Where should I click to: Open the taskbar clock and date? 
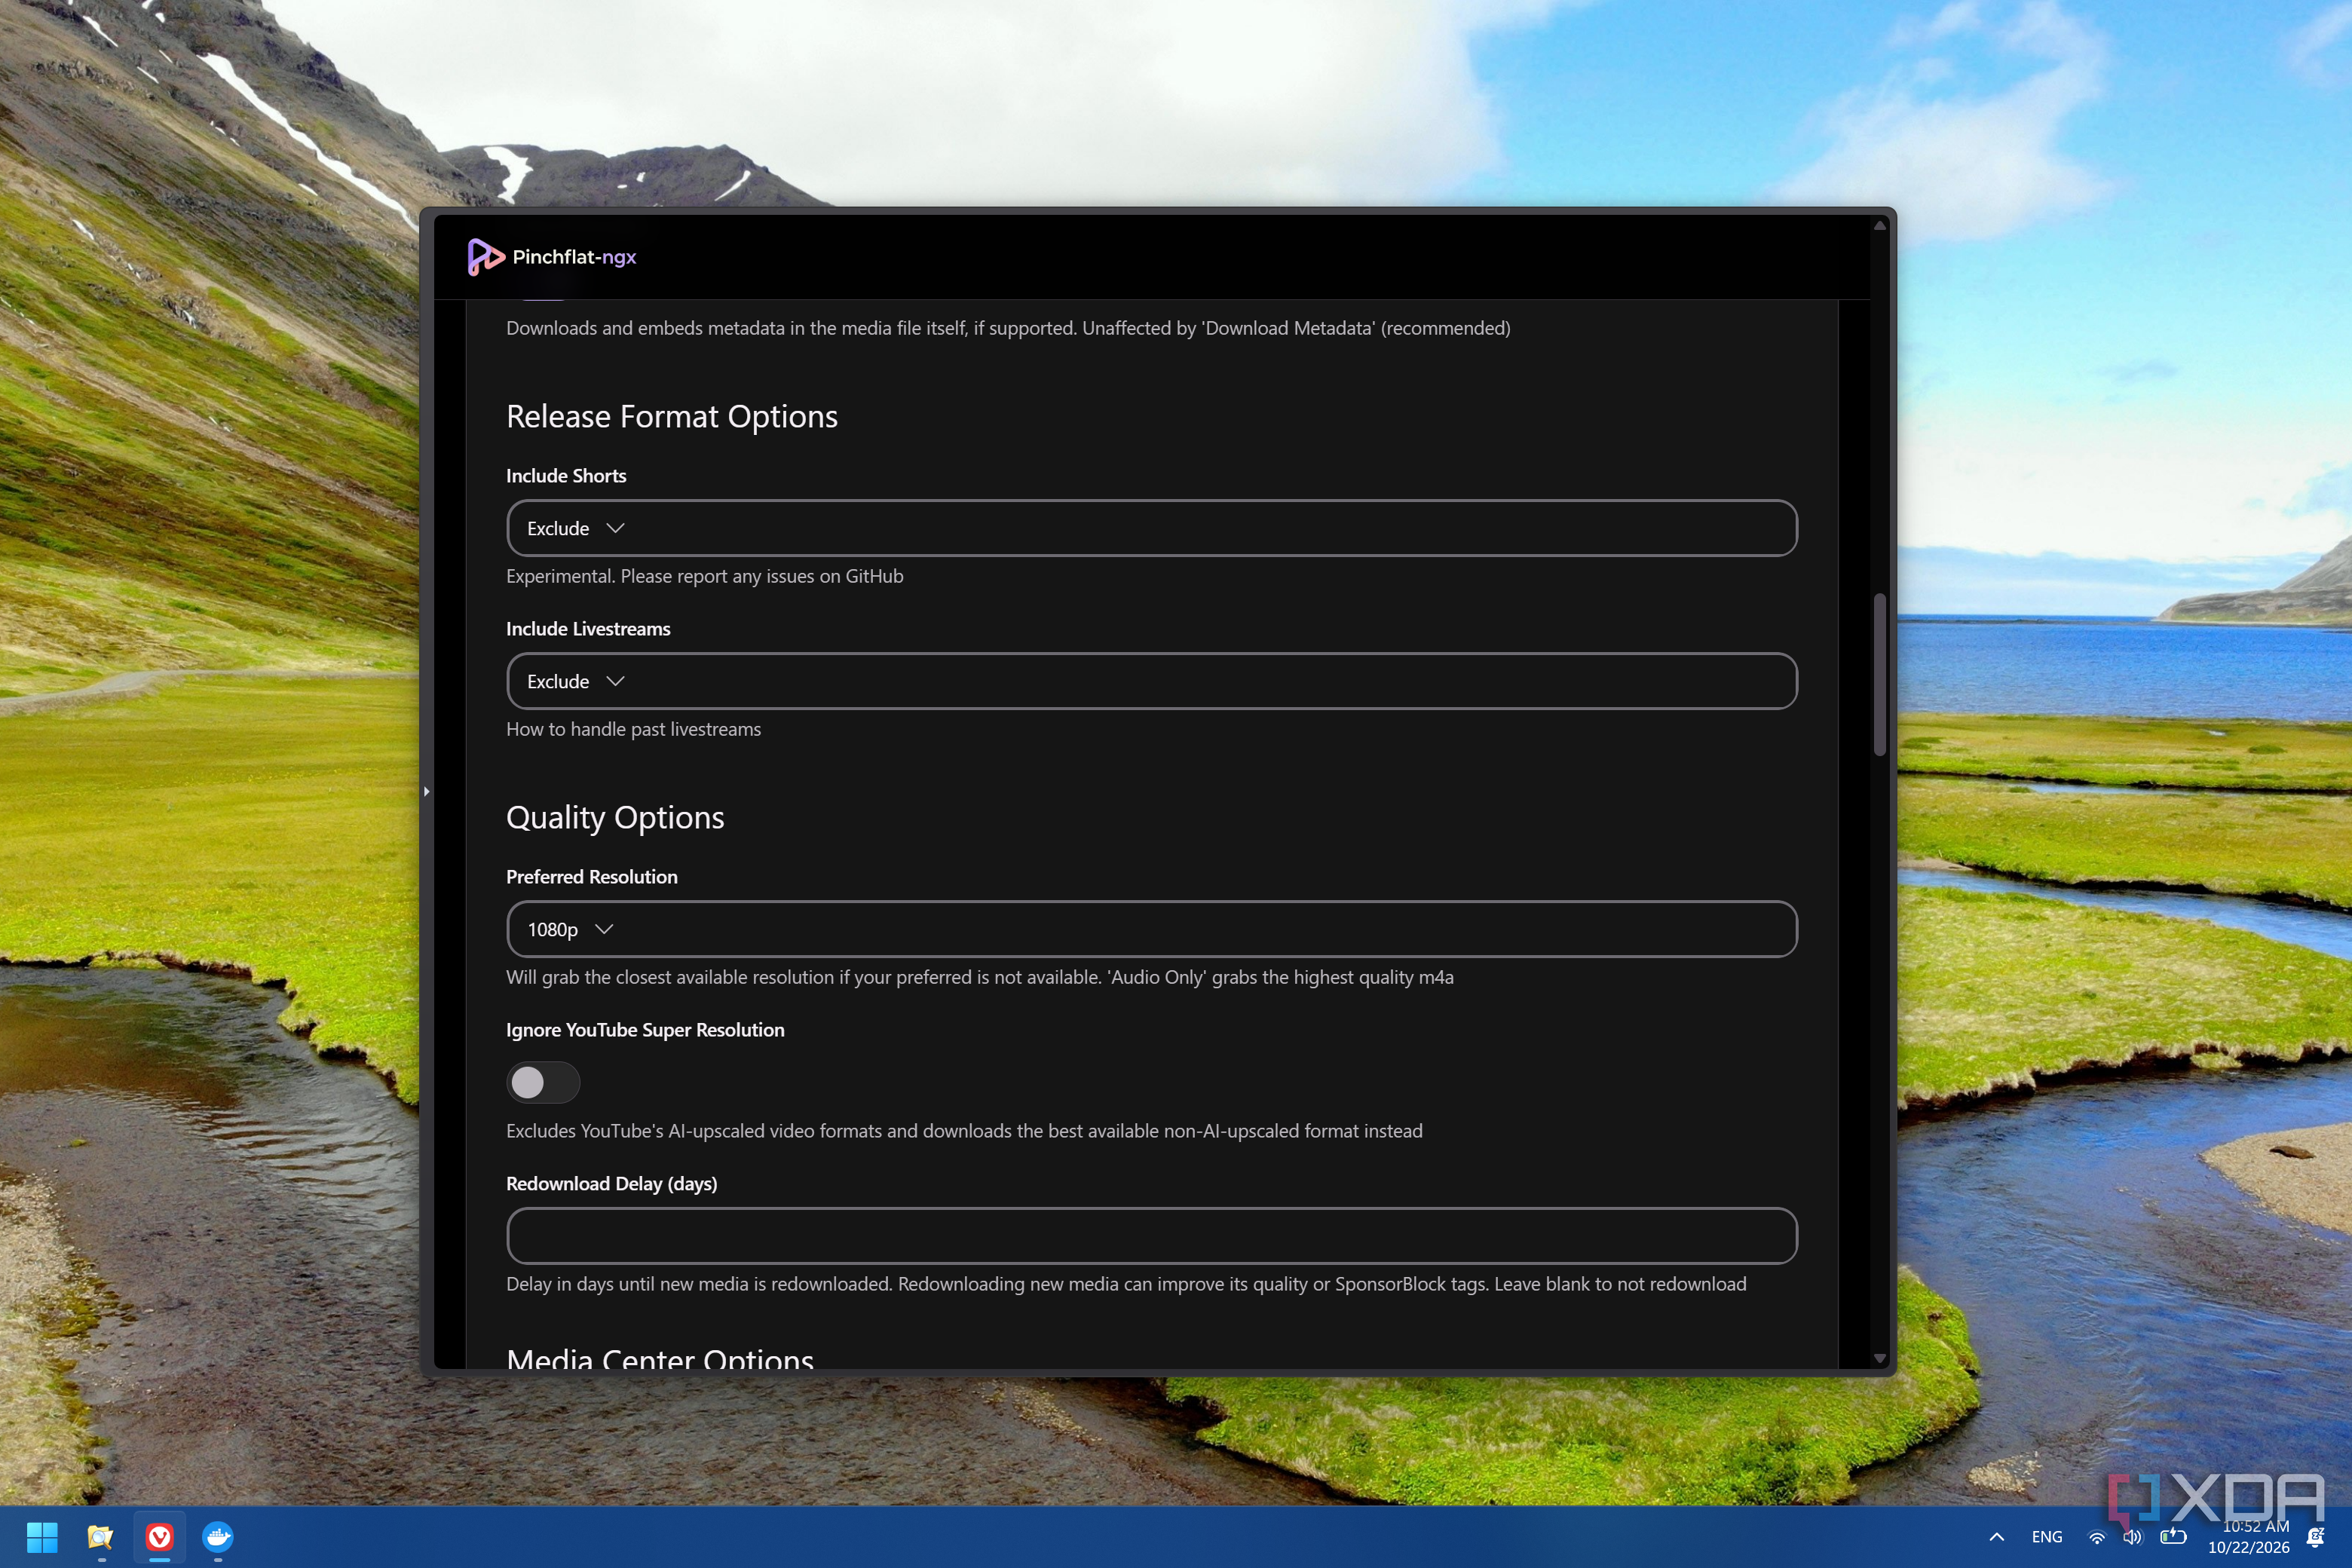2249,1537
